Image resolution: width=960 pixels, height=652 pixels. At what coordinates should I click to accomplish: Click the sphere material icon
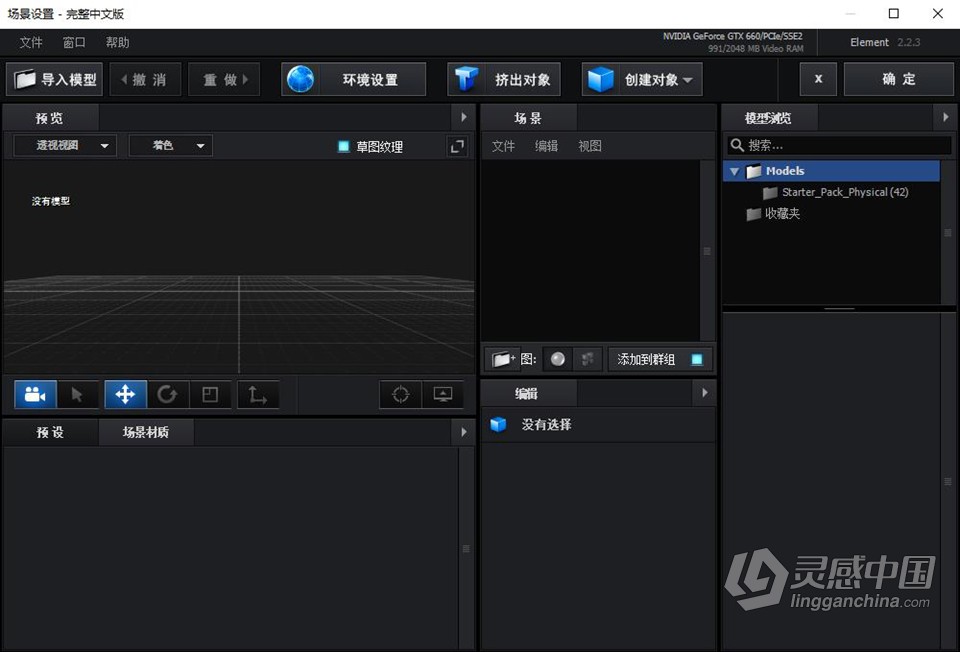[557, 359]
